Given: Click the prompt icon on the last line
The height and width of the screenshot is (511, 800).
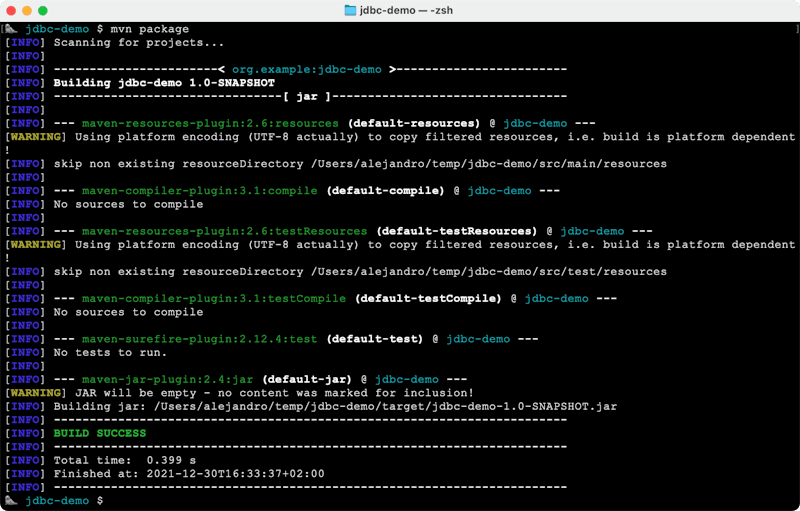Looking at the screenshot, I should 12,500.
